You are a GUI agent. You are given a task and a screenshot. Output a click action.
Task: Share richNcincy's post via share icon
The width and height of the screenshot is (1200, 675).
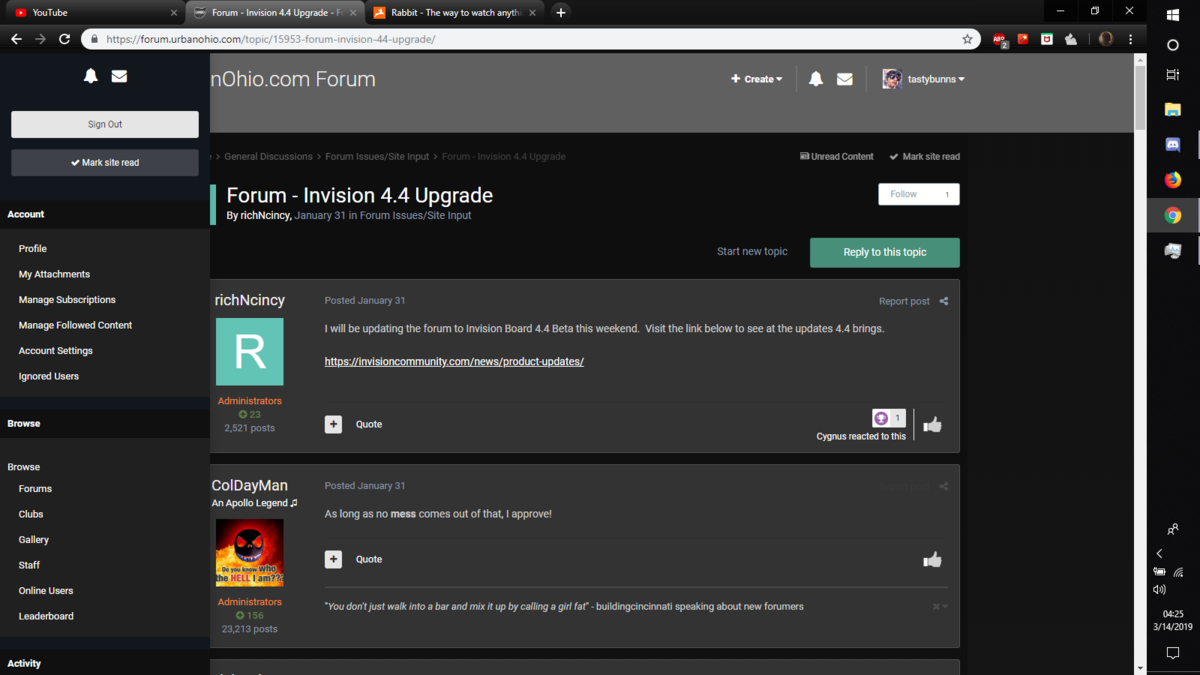click(944, 301)
